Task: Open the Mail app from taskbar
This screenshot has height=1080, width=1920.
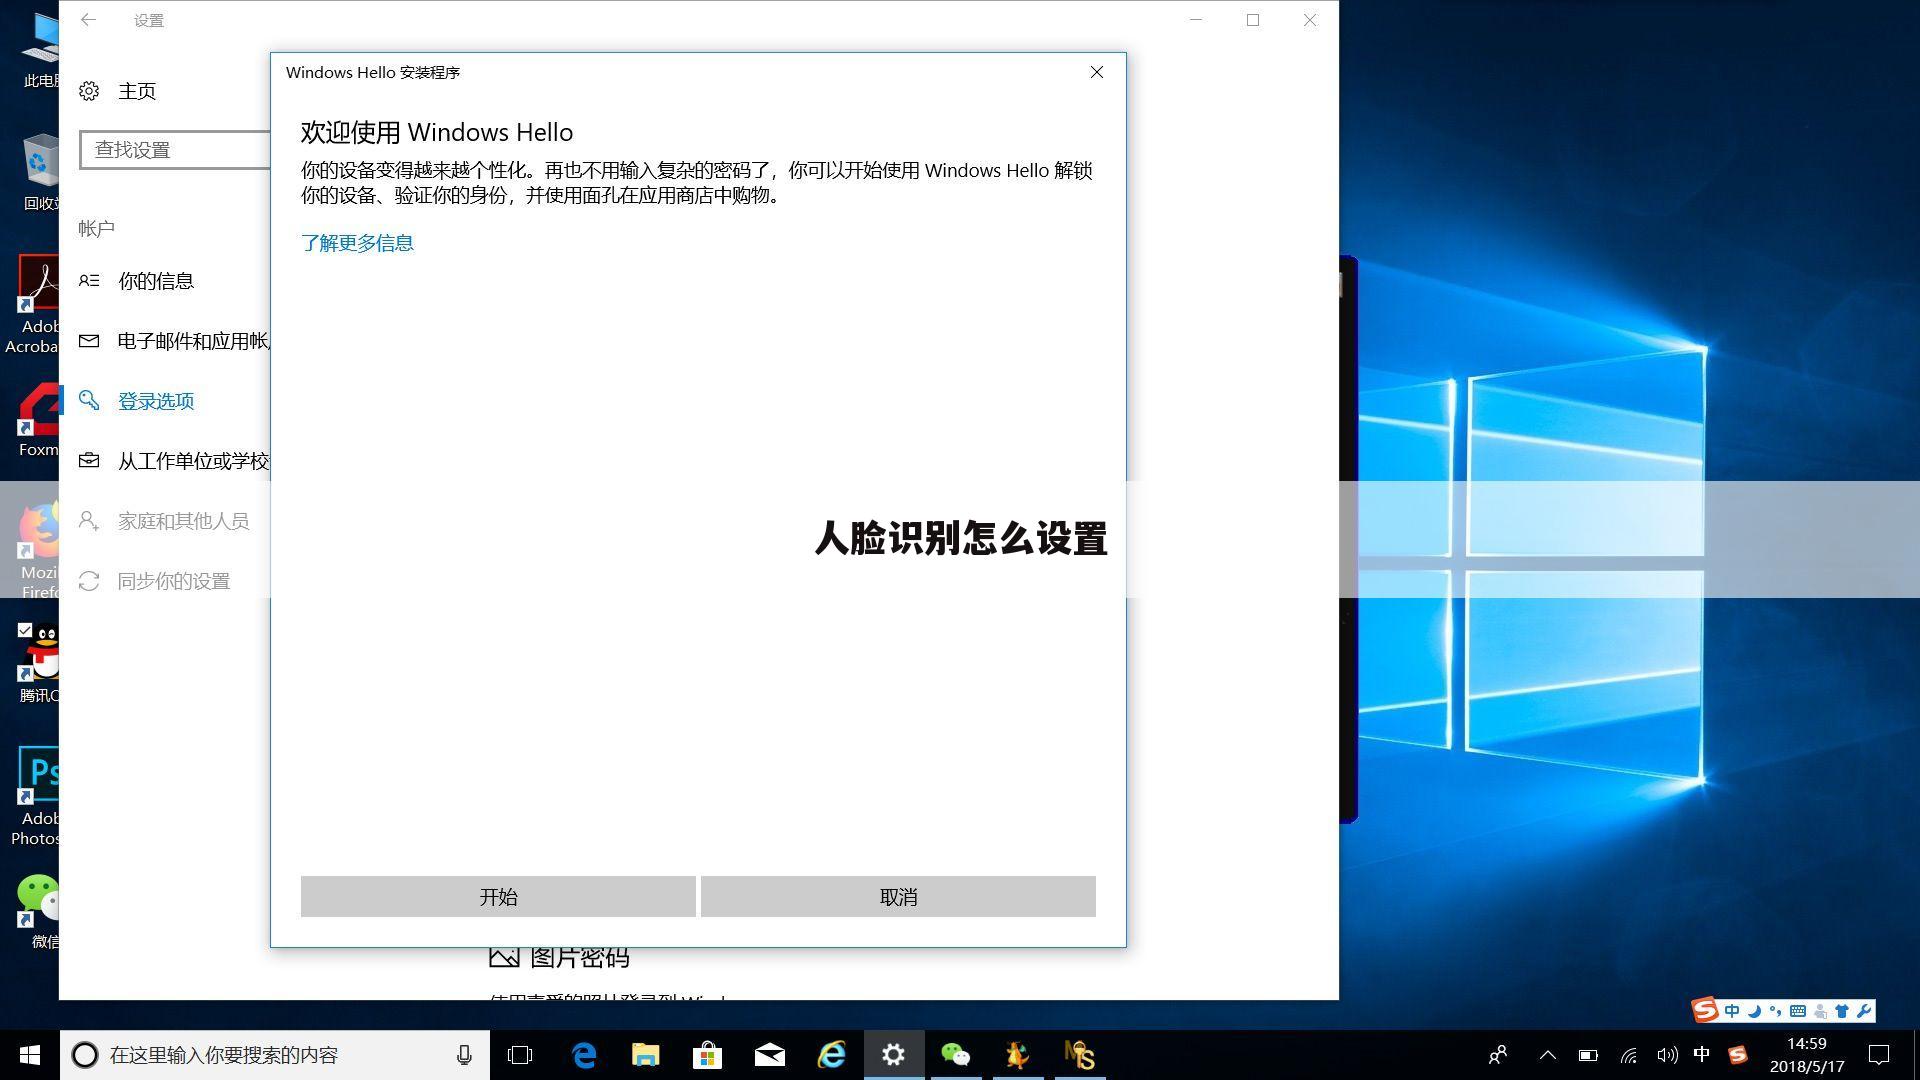Action: 770,1055
